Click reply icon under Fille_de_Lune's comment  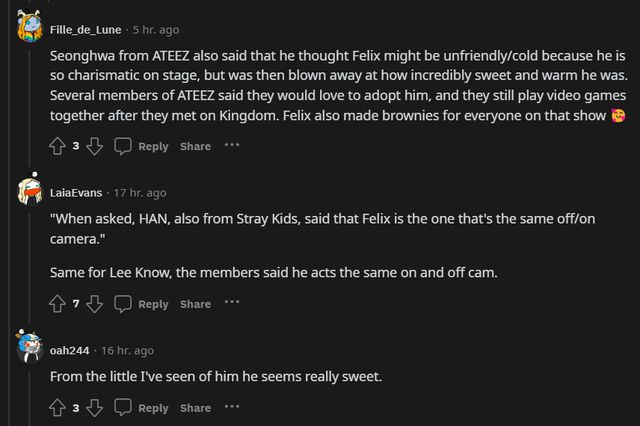123,146
